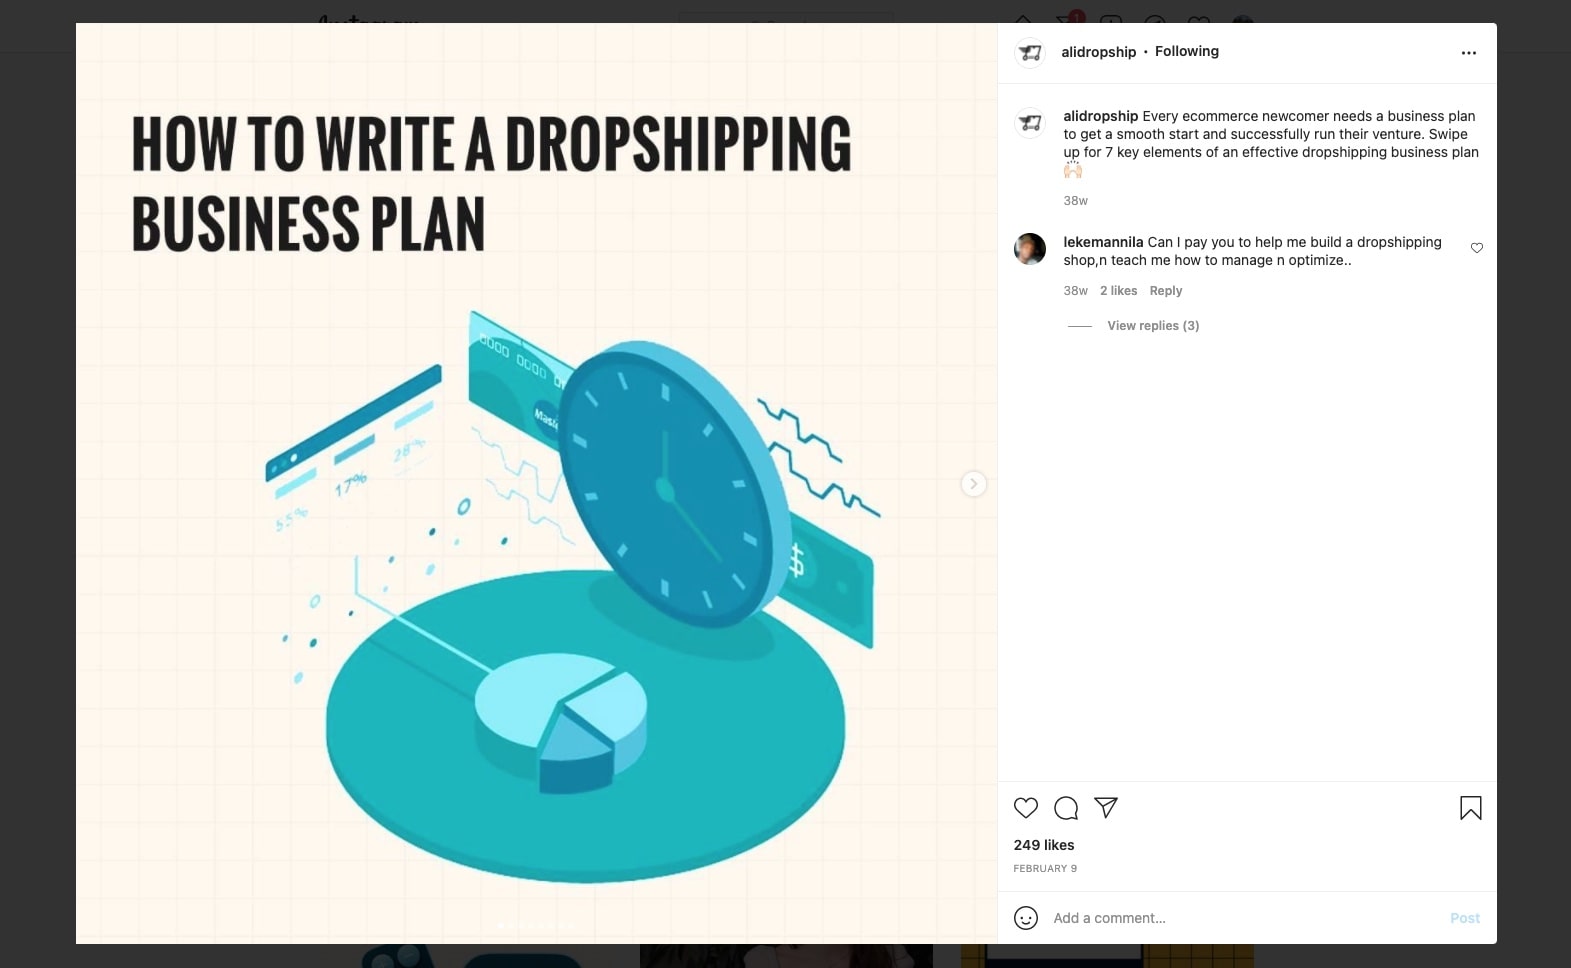The width and height of the screenshot is (1571, 968).
Task: Toggle the Following status for alidropship
Action: (1187, 52)
